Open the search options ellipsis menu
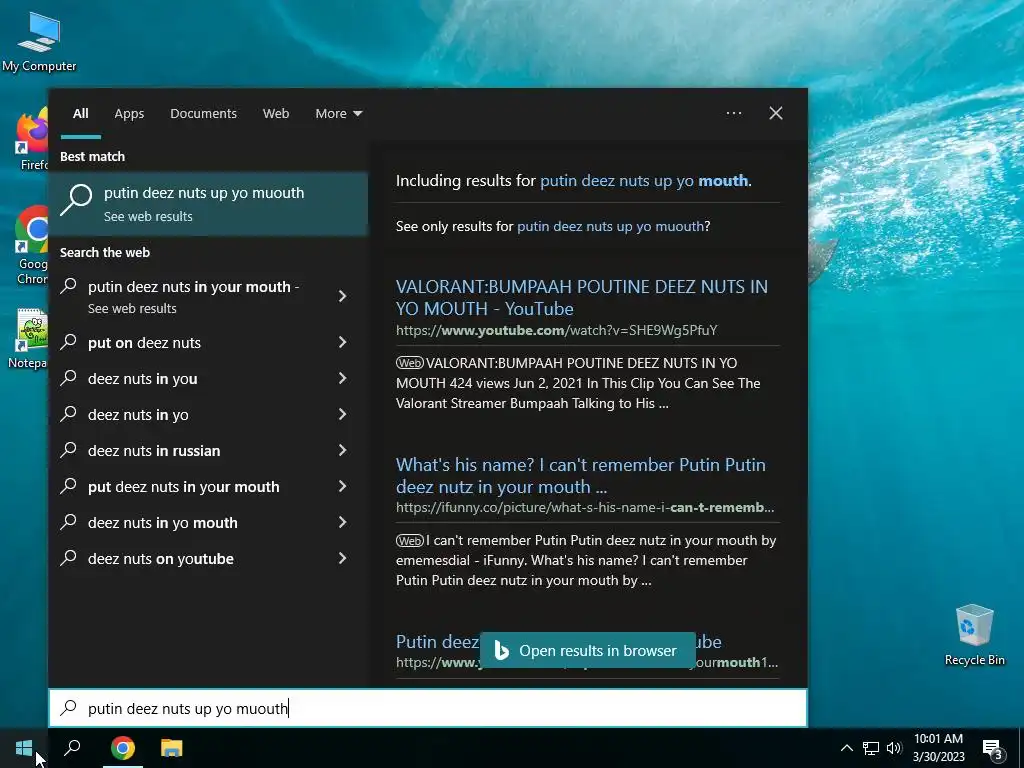 tap(734, 113)
